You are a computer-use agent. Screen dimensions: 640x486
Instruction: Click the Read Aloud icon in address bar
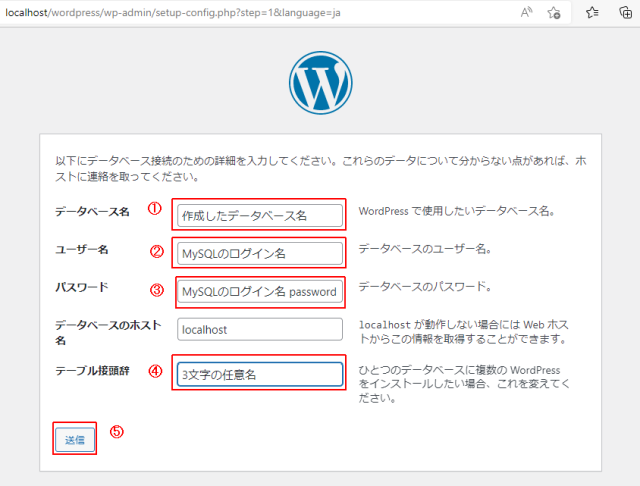527,12
